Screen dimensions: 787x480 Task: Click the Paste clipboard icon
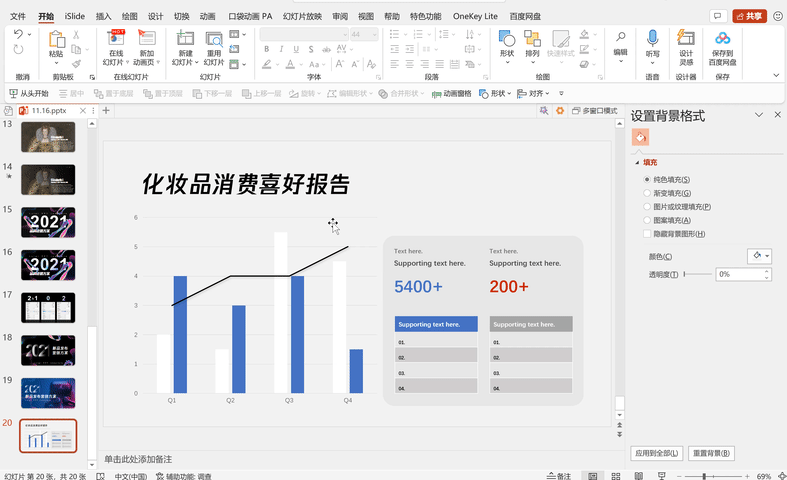click(x=56, y=39)
